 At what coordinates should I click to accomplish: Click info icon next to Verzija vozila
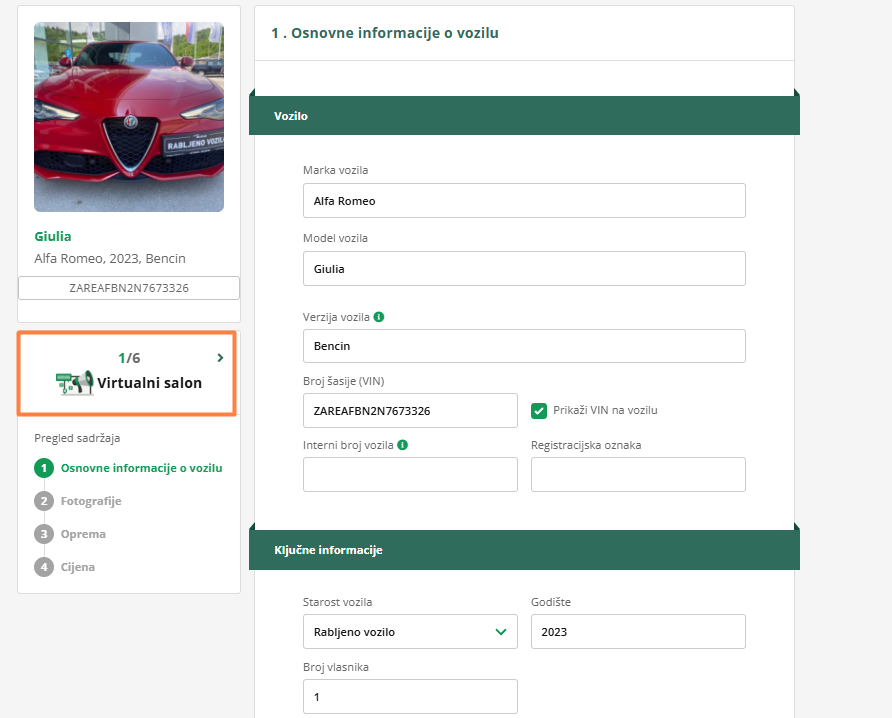point(379,317)
